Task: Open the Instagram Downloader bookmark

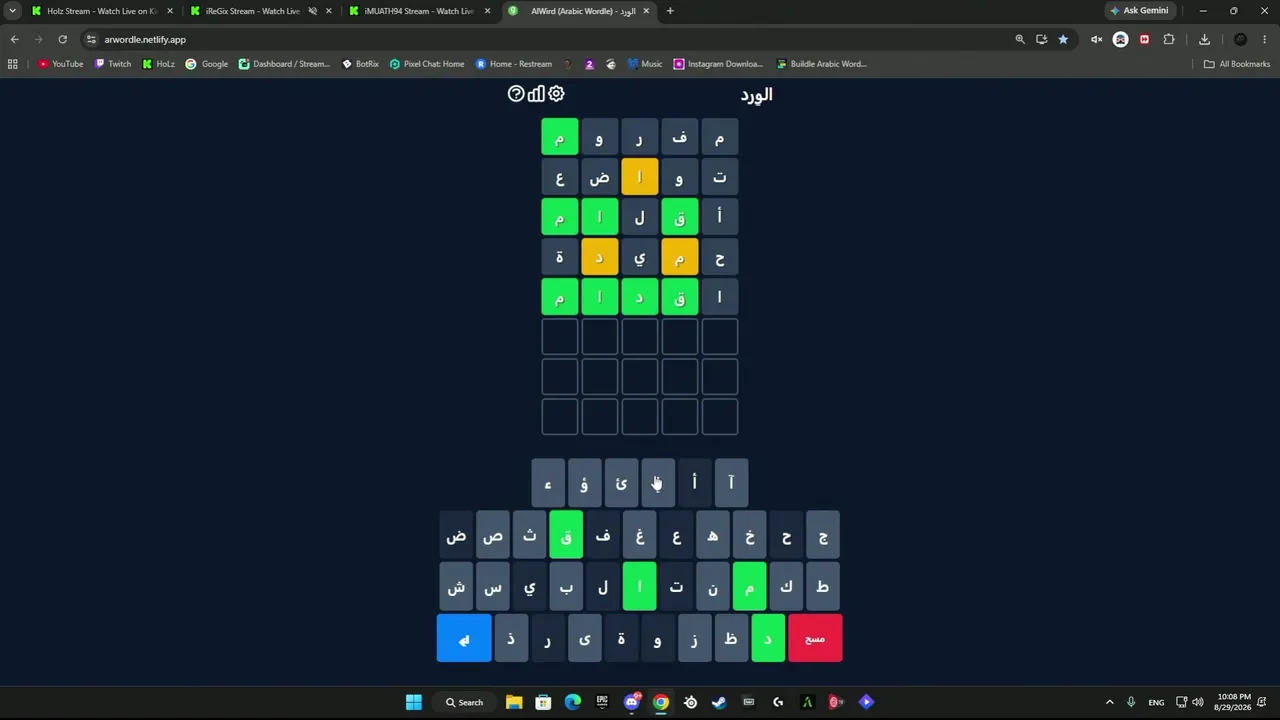Action: pos(718,64)
